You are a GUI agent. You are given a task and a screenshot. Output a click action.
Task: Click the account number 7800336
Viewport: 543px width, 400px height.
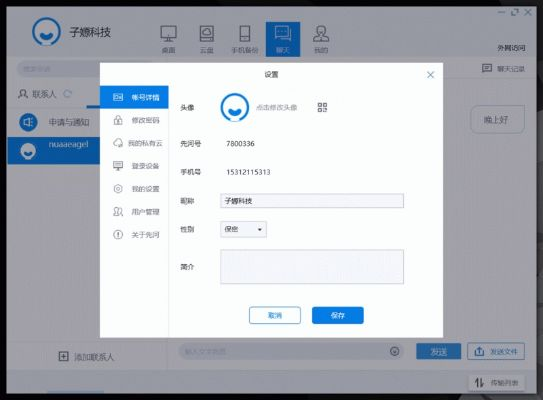pyautogui.click(x=240, y=144)
